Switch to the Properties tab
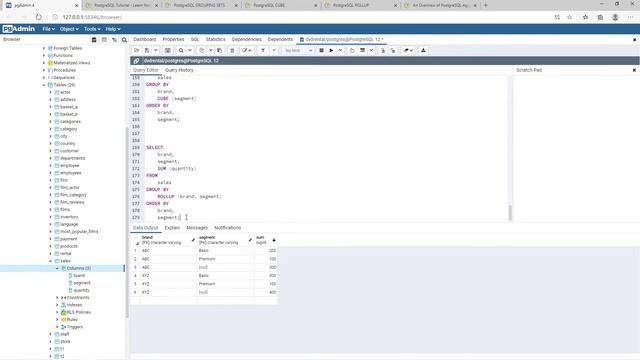Viewport: 640px width, 360px height. (x=173, y=39)
